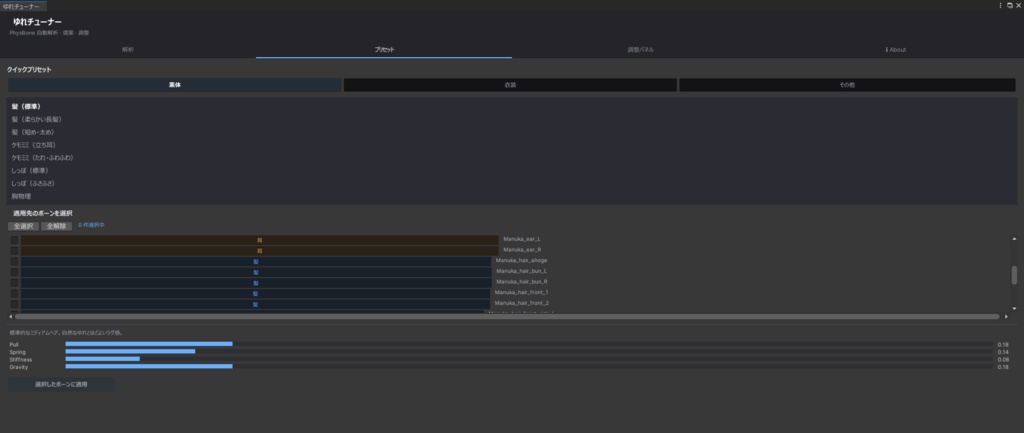Check the Manuka_hair_front_1 bone checkbox
The image size is (1024, 433).
click(14, 293)
